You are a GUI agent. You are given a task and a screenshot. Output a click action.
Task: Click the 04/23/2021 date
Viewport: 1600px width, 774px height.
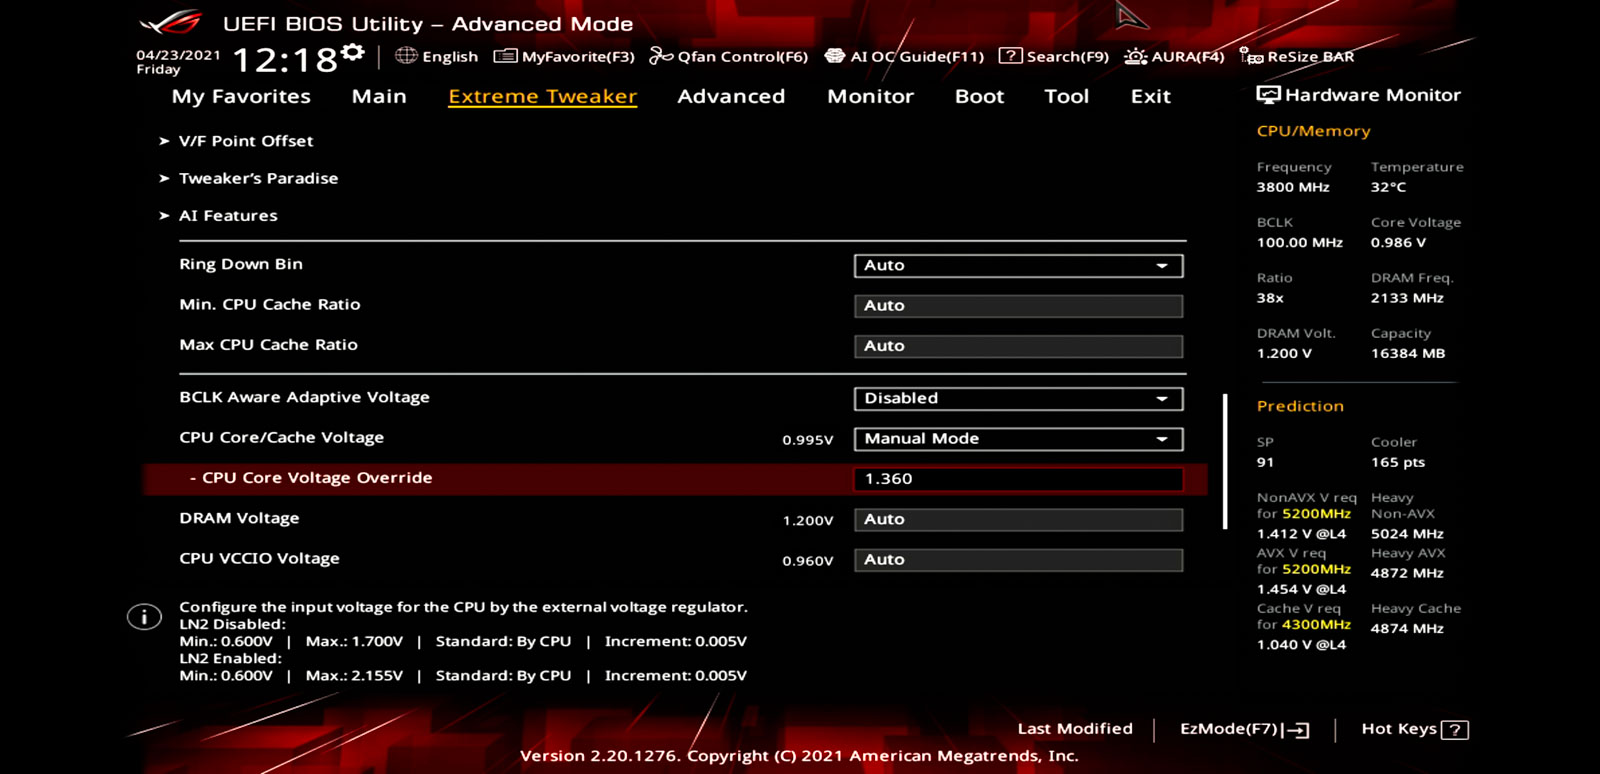coord(178,55)
